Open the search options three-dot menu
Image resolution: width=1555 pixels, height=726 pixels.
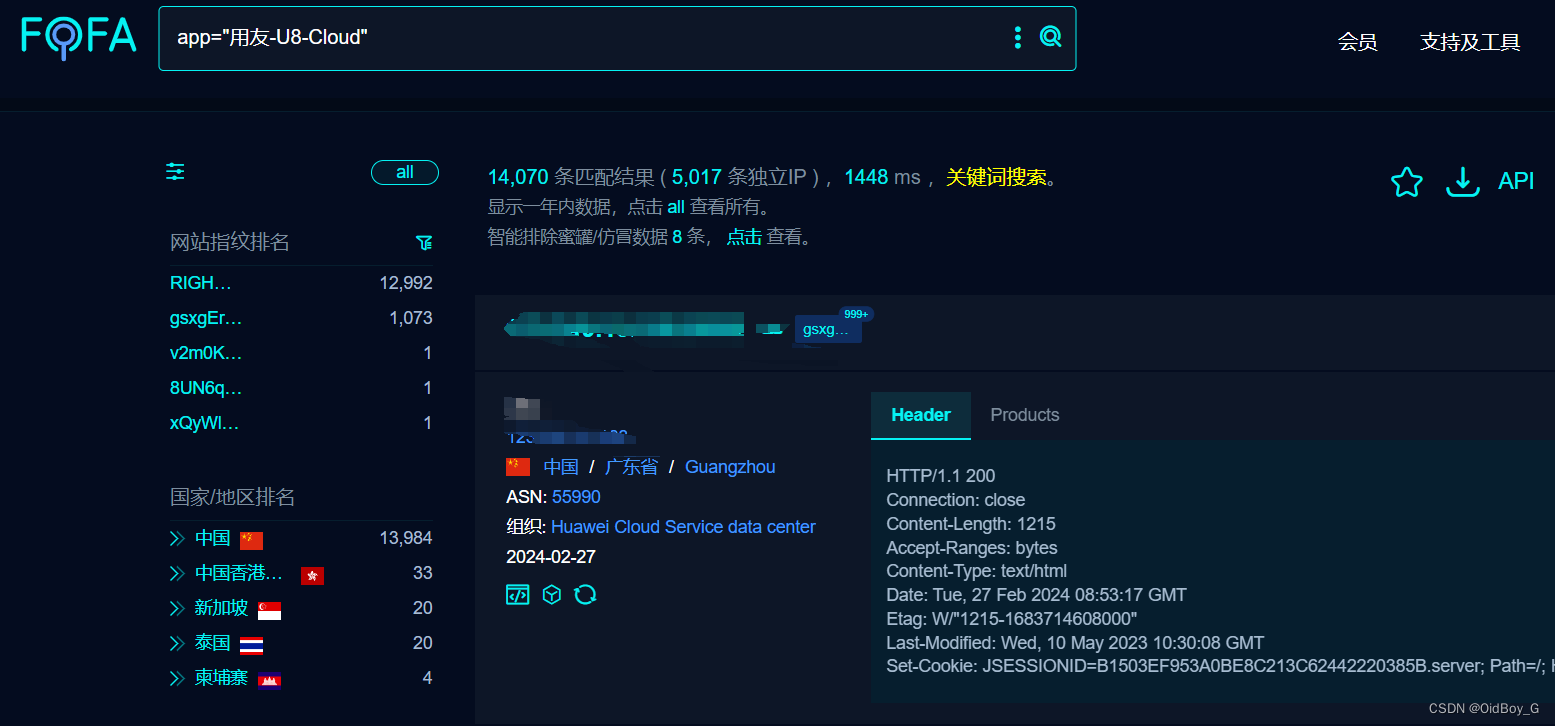pyautogui.click(x=1018, y=38)
